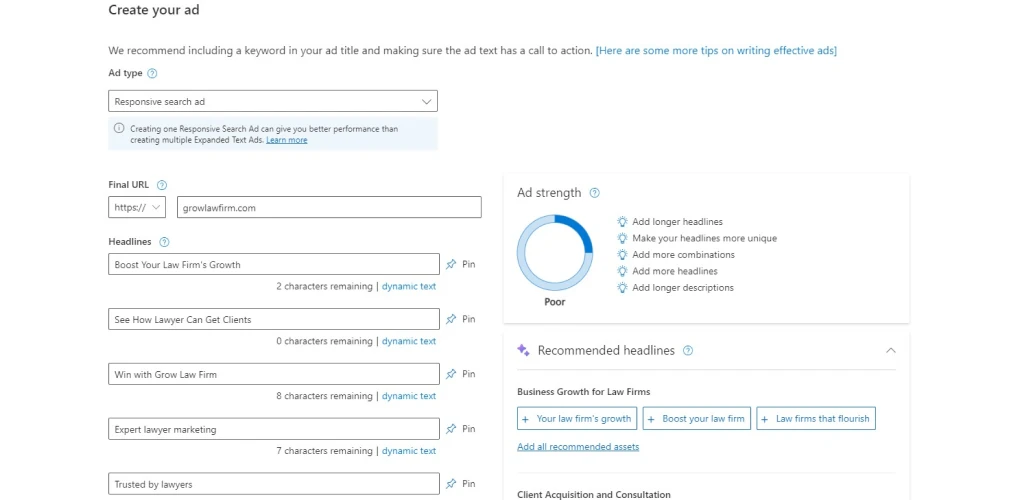Click dynamic text under first headline
Screen dimensions: 1024x500
[409, 286]
